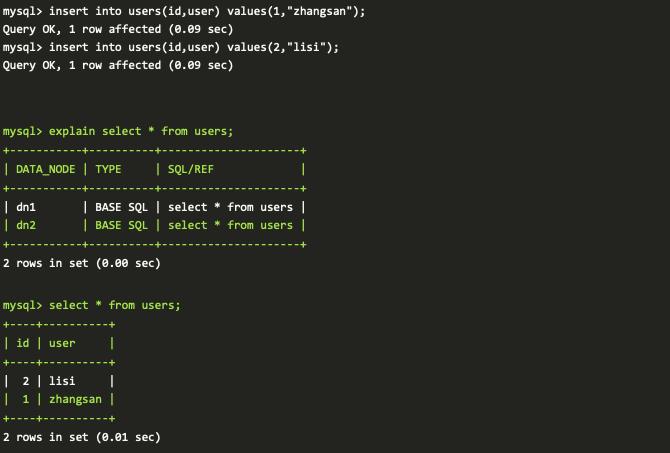Image resolution: width=670 pixels, height=453 pixels.
Task: Click the plain select from users command
Action: (x=92, y=305)
